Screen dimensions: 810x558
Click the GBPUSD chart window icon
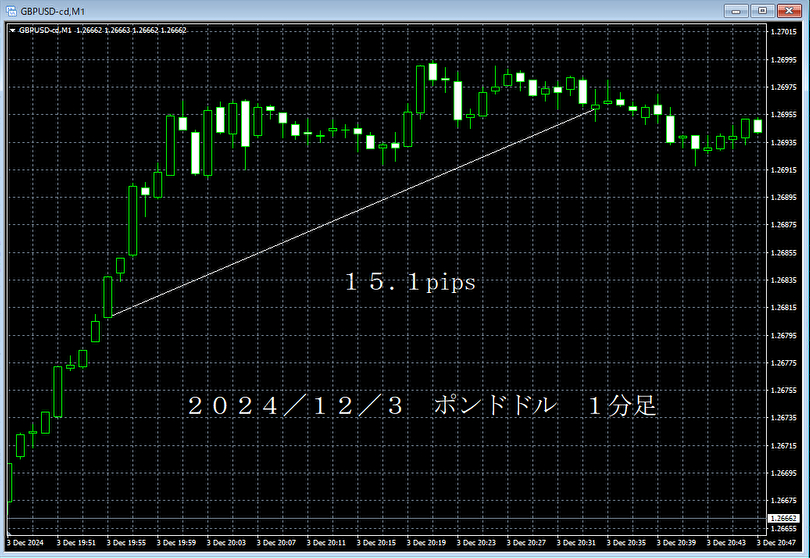[x=11, y=11]
